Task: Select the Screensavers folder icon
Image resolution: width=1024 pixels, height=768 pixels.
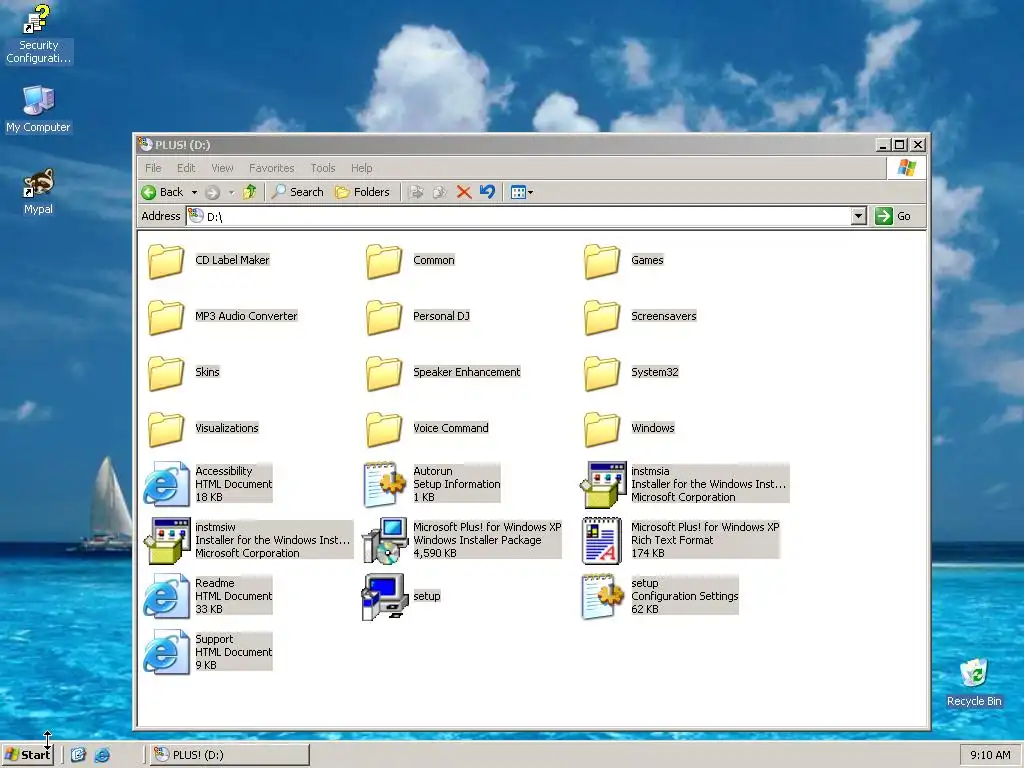Action: pyautogui.click(x=602, y=317)
